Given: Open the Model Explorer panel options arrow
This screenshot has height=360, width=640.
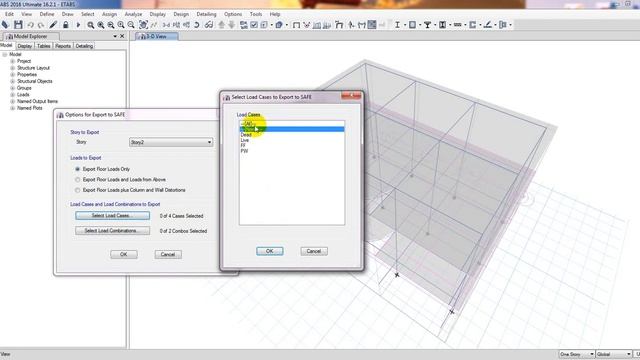Looking at the screenshot, I should (x=115, y=36).
